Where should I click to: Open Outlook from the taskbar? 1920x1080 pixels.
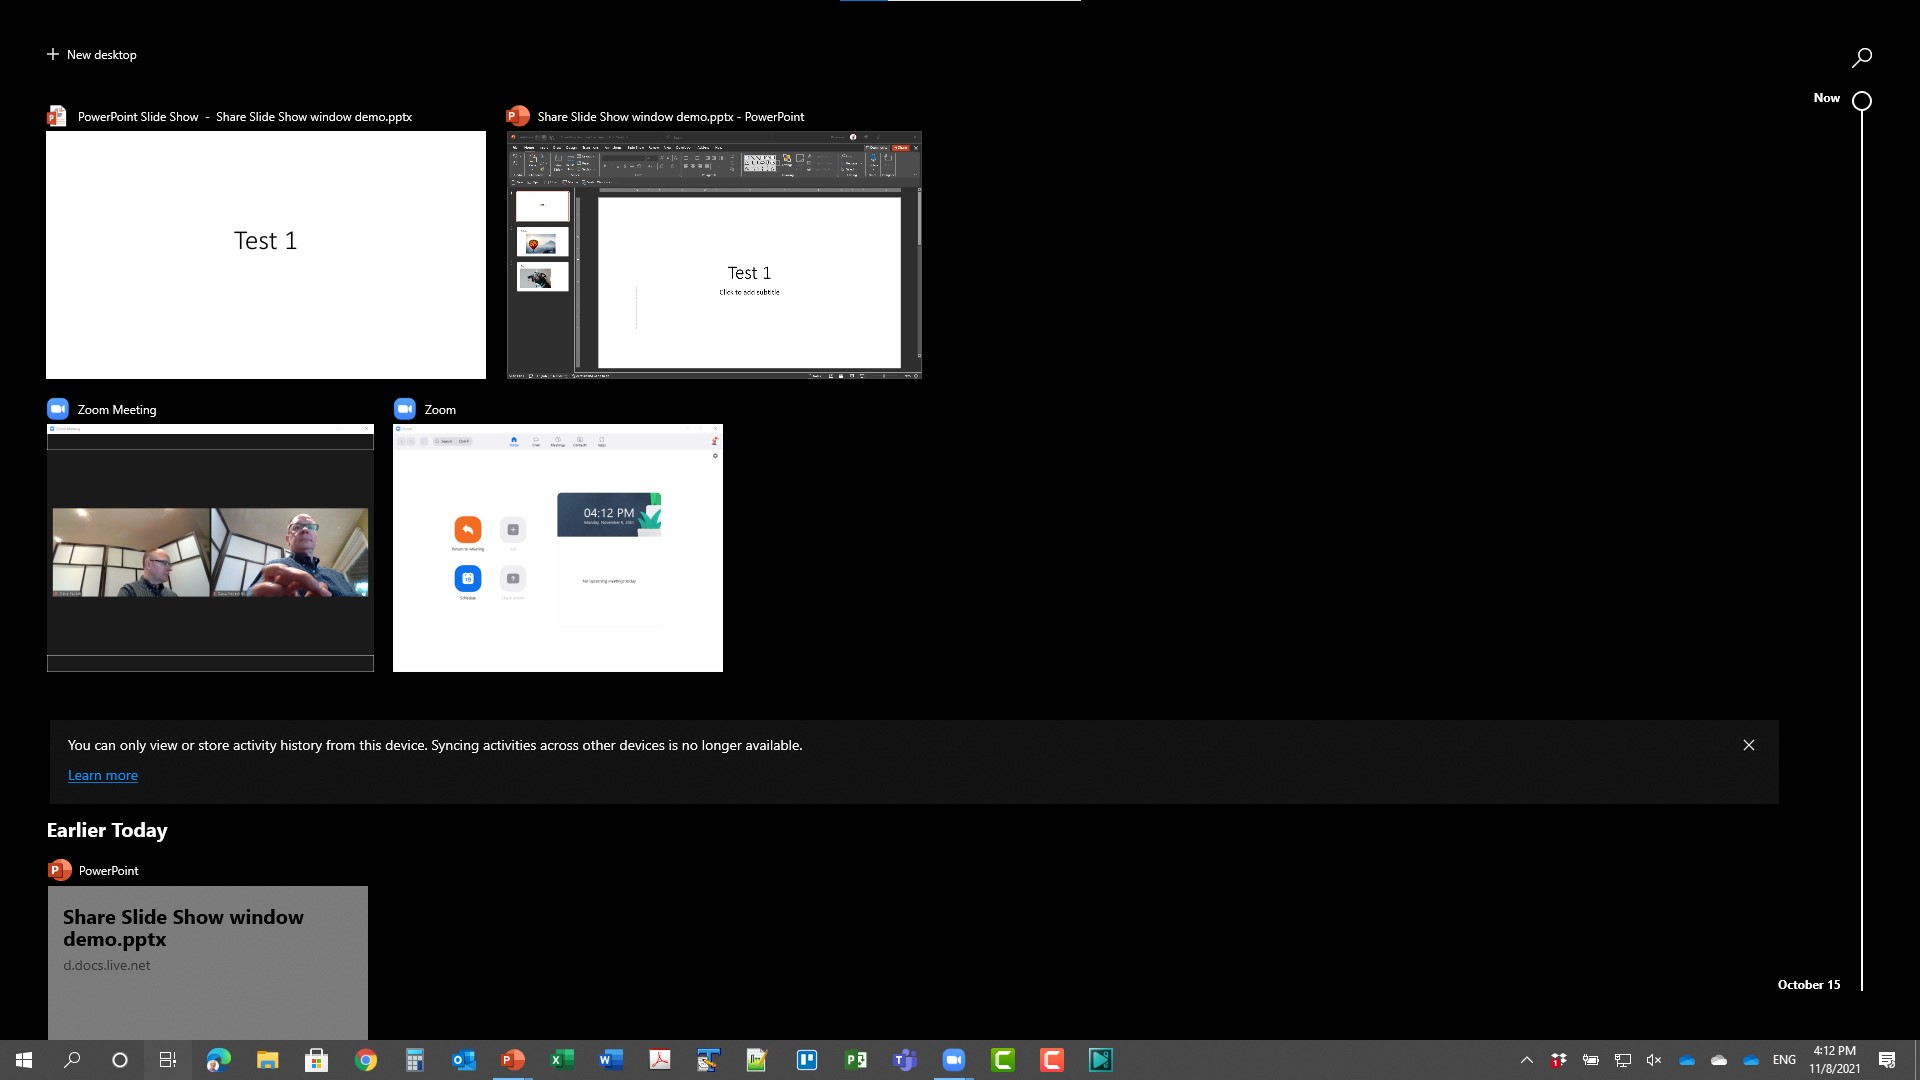coord(463,1059)
